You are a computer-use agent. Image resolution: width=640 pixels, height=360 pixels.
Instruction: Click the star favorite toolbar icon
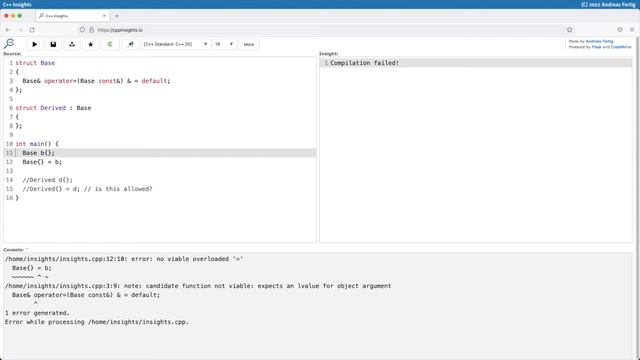(91, 44)
